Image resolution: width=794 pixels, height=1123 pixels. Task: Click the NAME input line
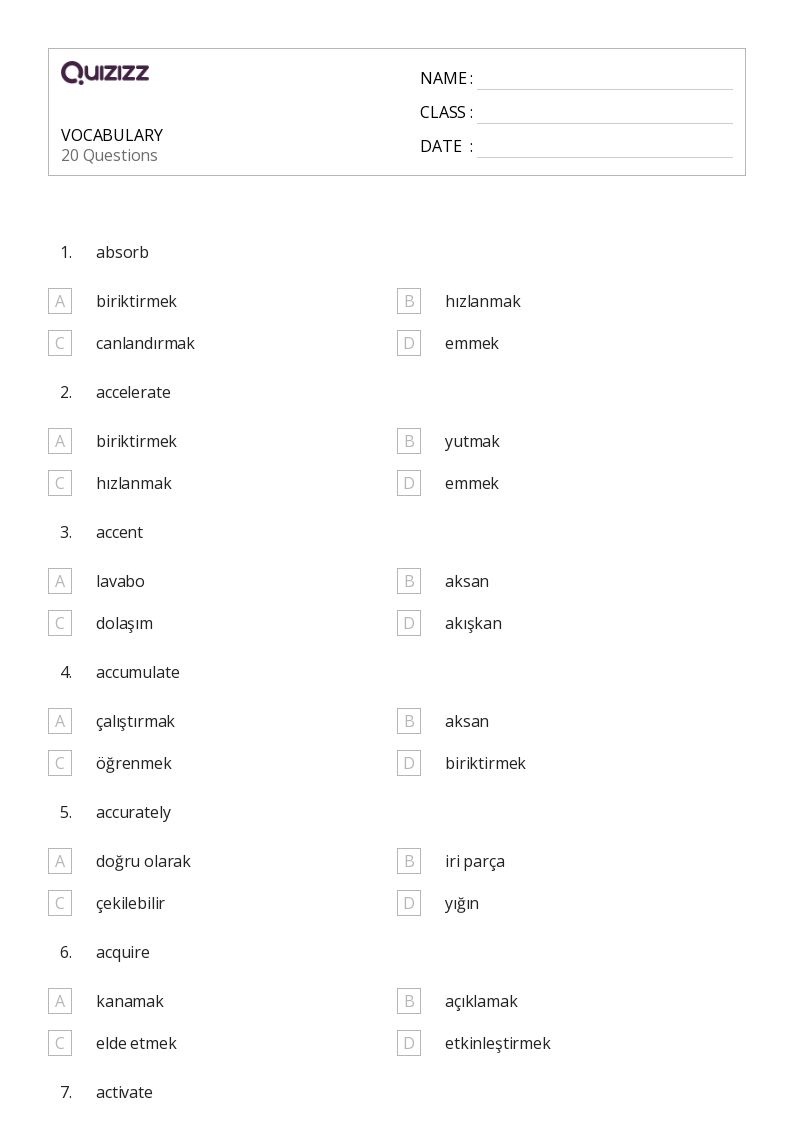click(x=604, y=79)
